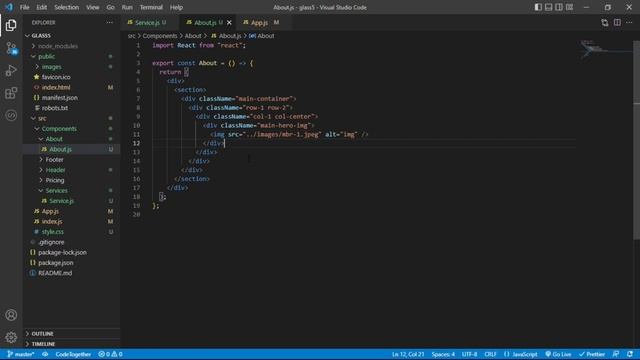
Task: Collapse the Components folder
Action: point(72,128)
